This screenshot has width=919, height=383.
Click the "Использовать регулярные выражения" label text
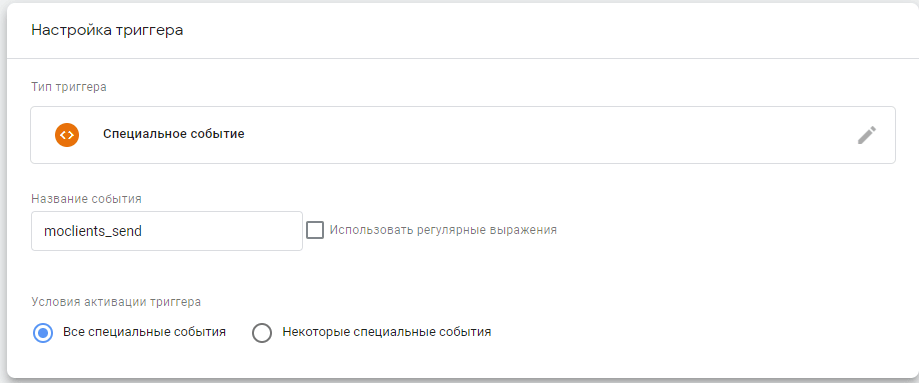[443, 230]
